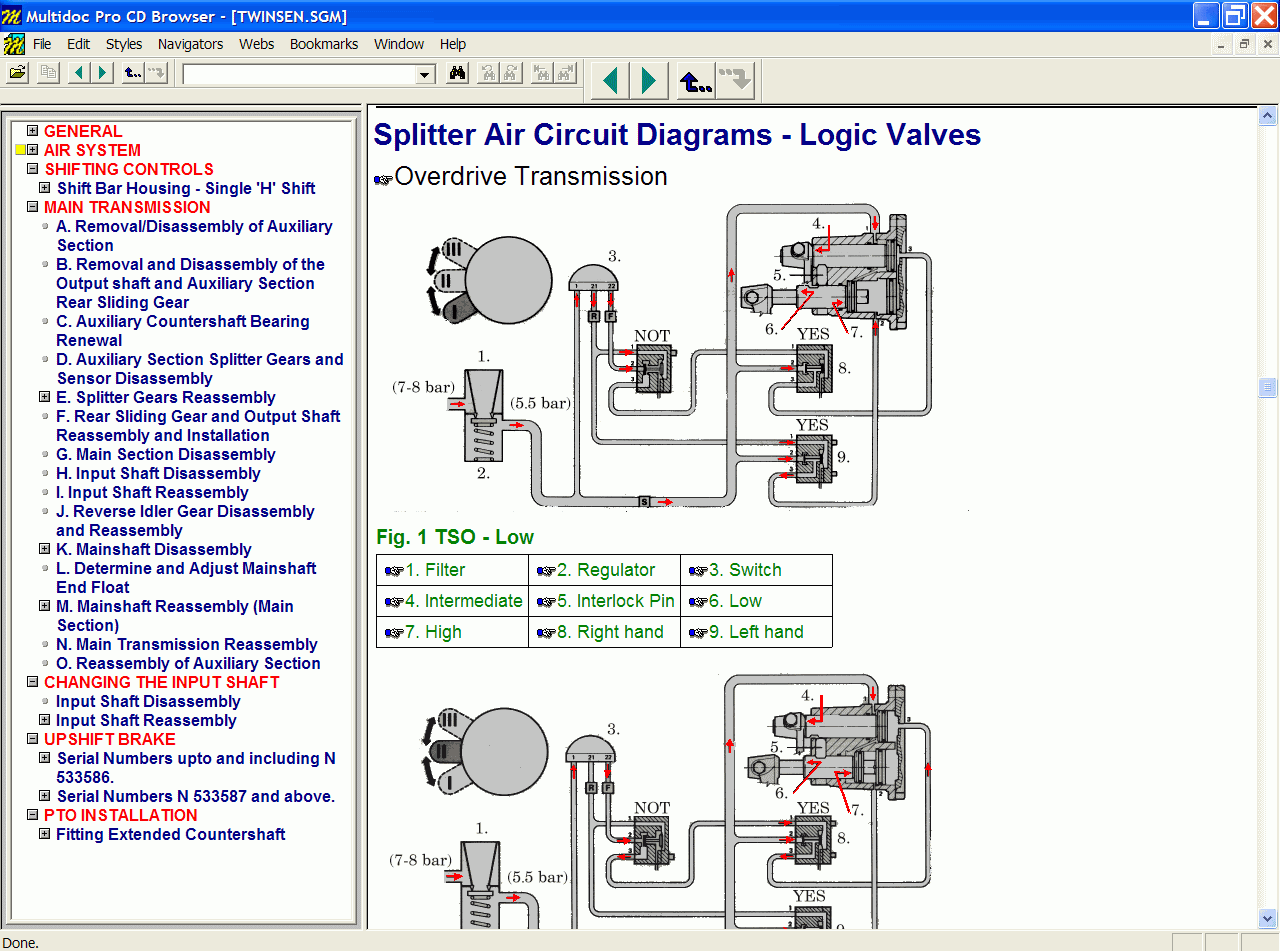Open 'N. Main Transmission Reassembly' topic
The height and width of the screenshot is (951, 1280).
[x=186, y=644]
